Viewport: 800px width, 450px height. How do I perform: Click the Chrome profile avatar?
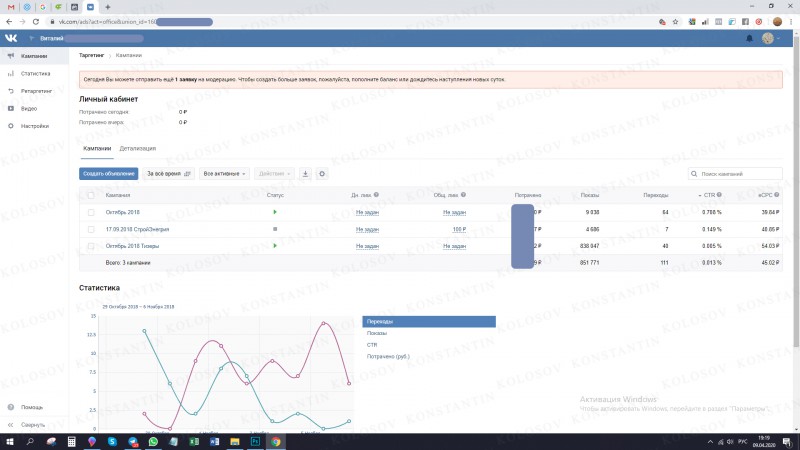coord(777,22)
